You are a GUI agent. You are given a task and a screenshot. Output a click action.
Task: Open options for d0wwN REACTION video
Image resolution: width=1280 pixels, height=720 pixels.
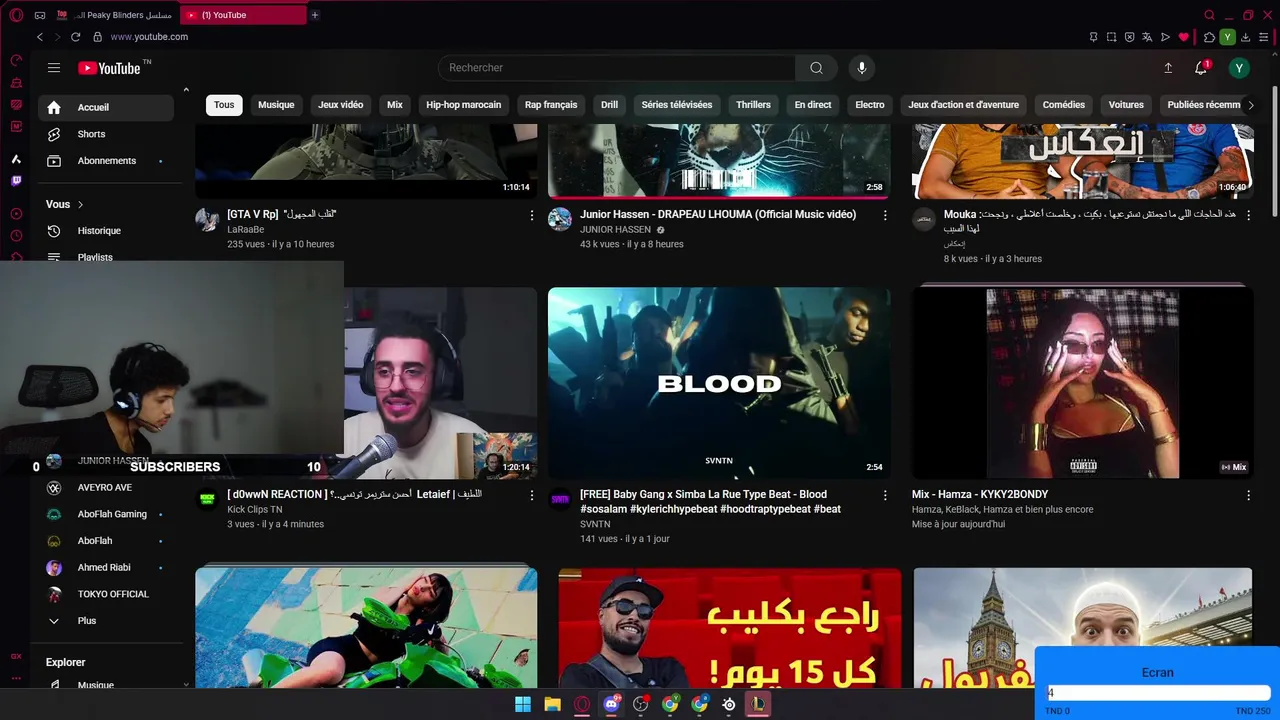pyautogui.click(x=532, y=495)
